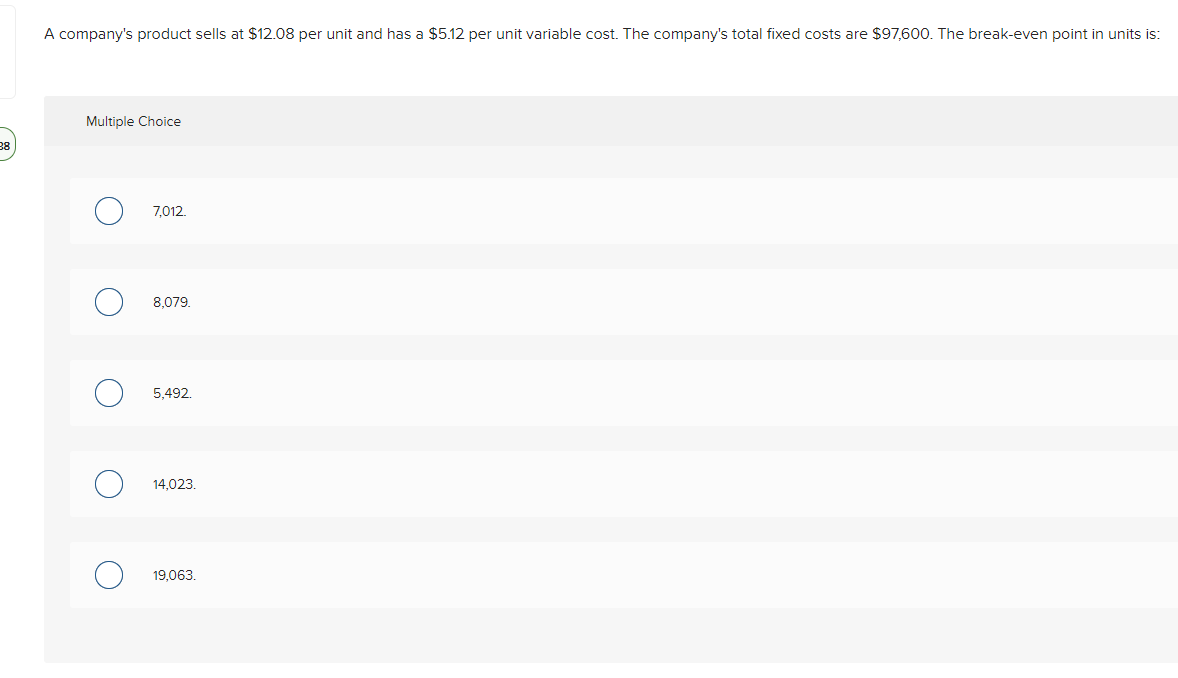Click the first answer row background

600,211
